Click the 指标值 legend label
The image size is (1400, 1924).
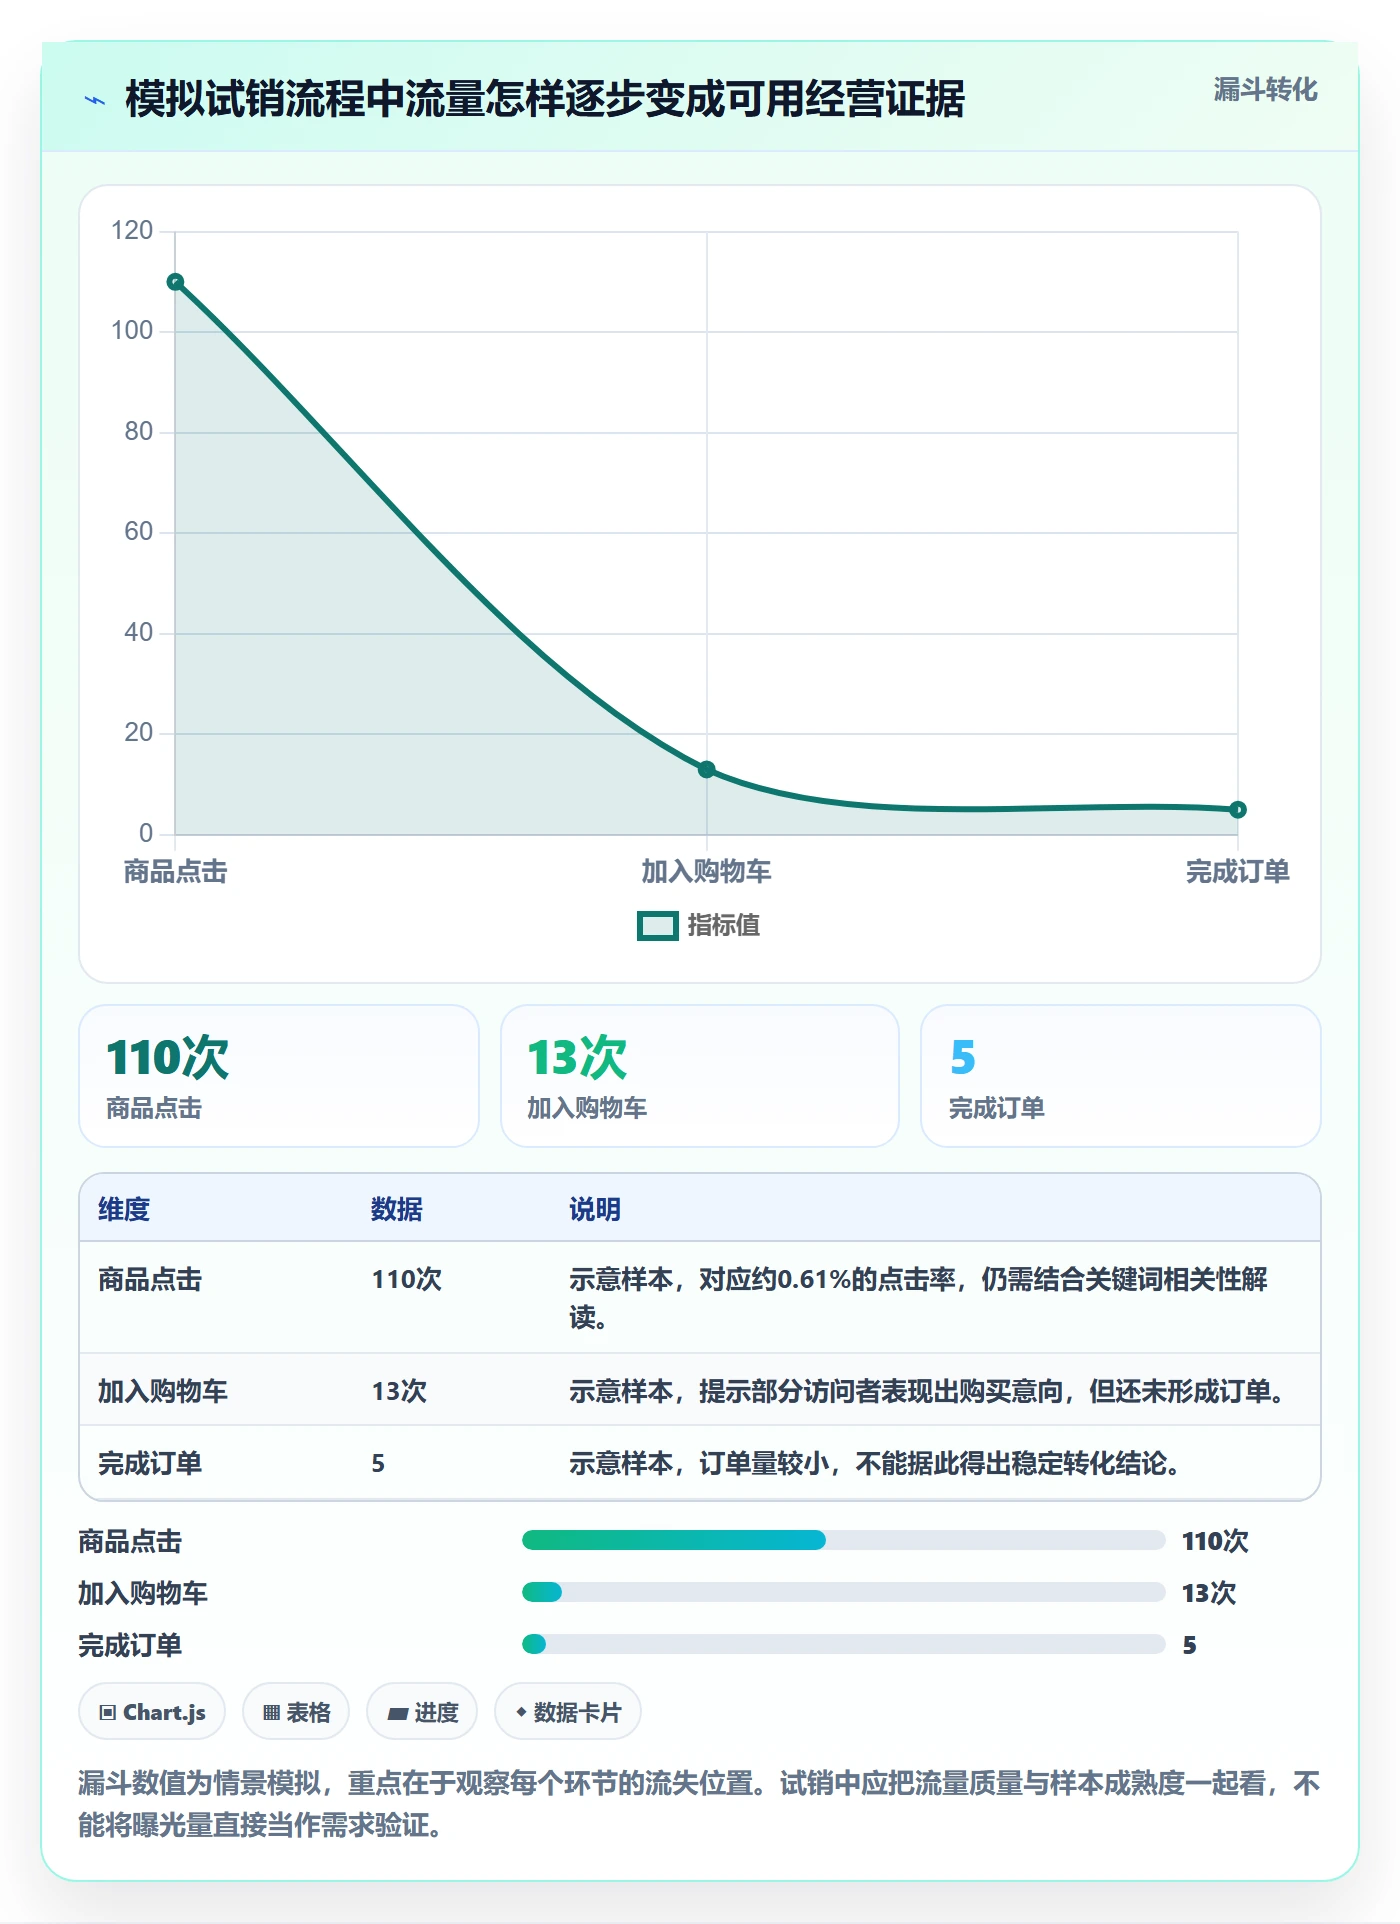click(x=724, y=926)
